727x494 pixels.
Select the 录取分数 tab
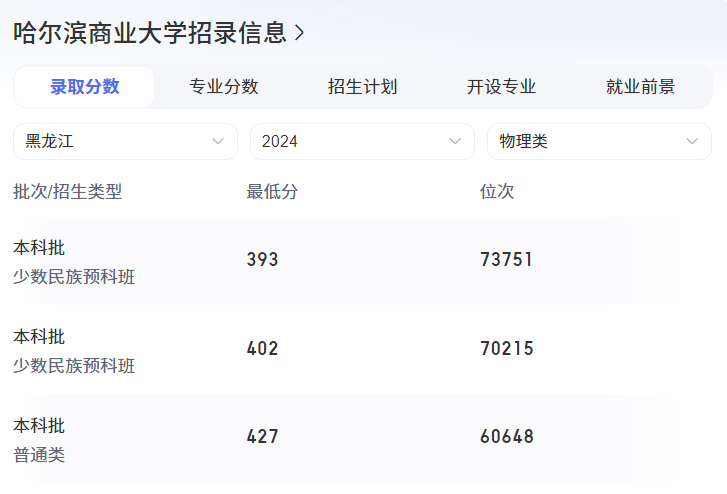pyautogui.click(x=84, y=87)
